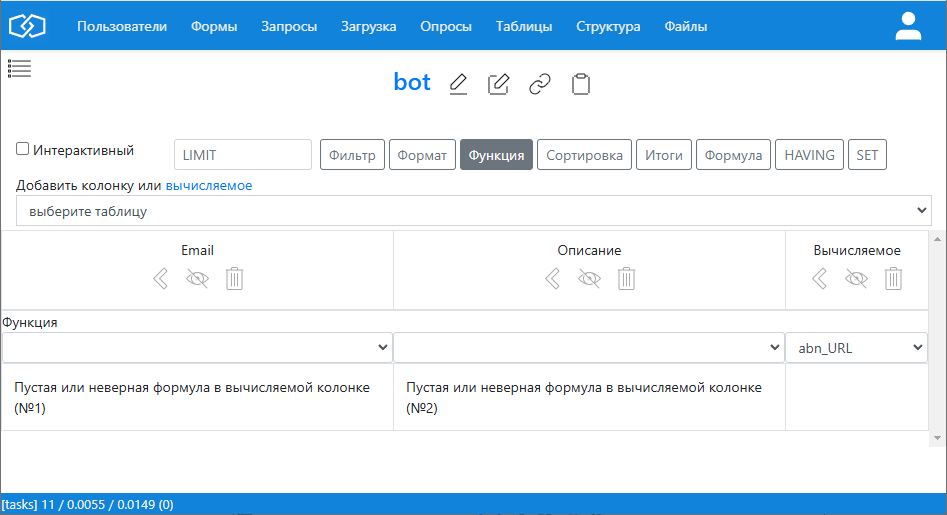Open the Таблицы menu
Viewport: 947px width, 515px height.
click(524, 27)
